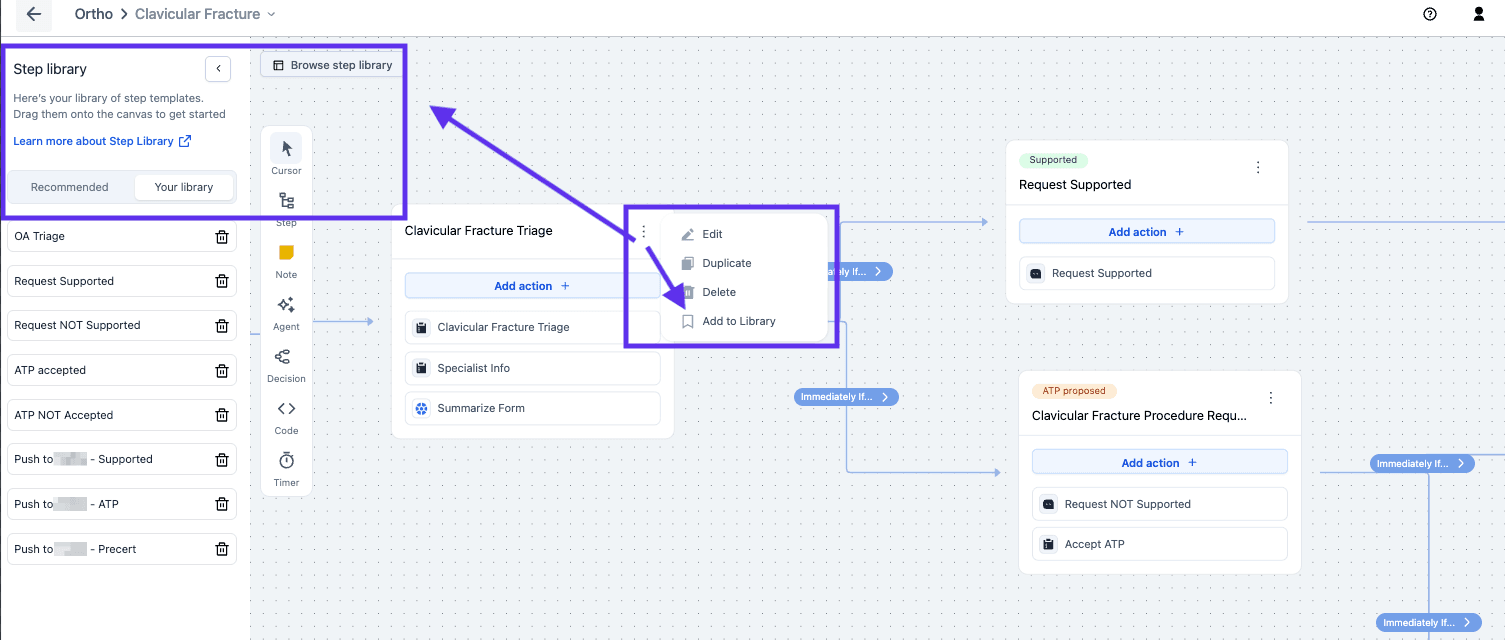Delete Request NOT Supported library template
The height and width of the screenshot is (640, 1505).
pos(222,325)
